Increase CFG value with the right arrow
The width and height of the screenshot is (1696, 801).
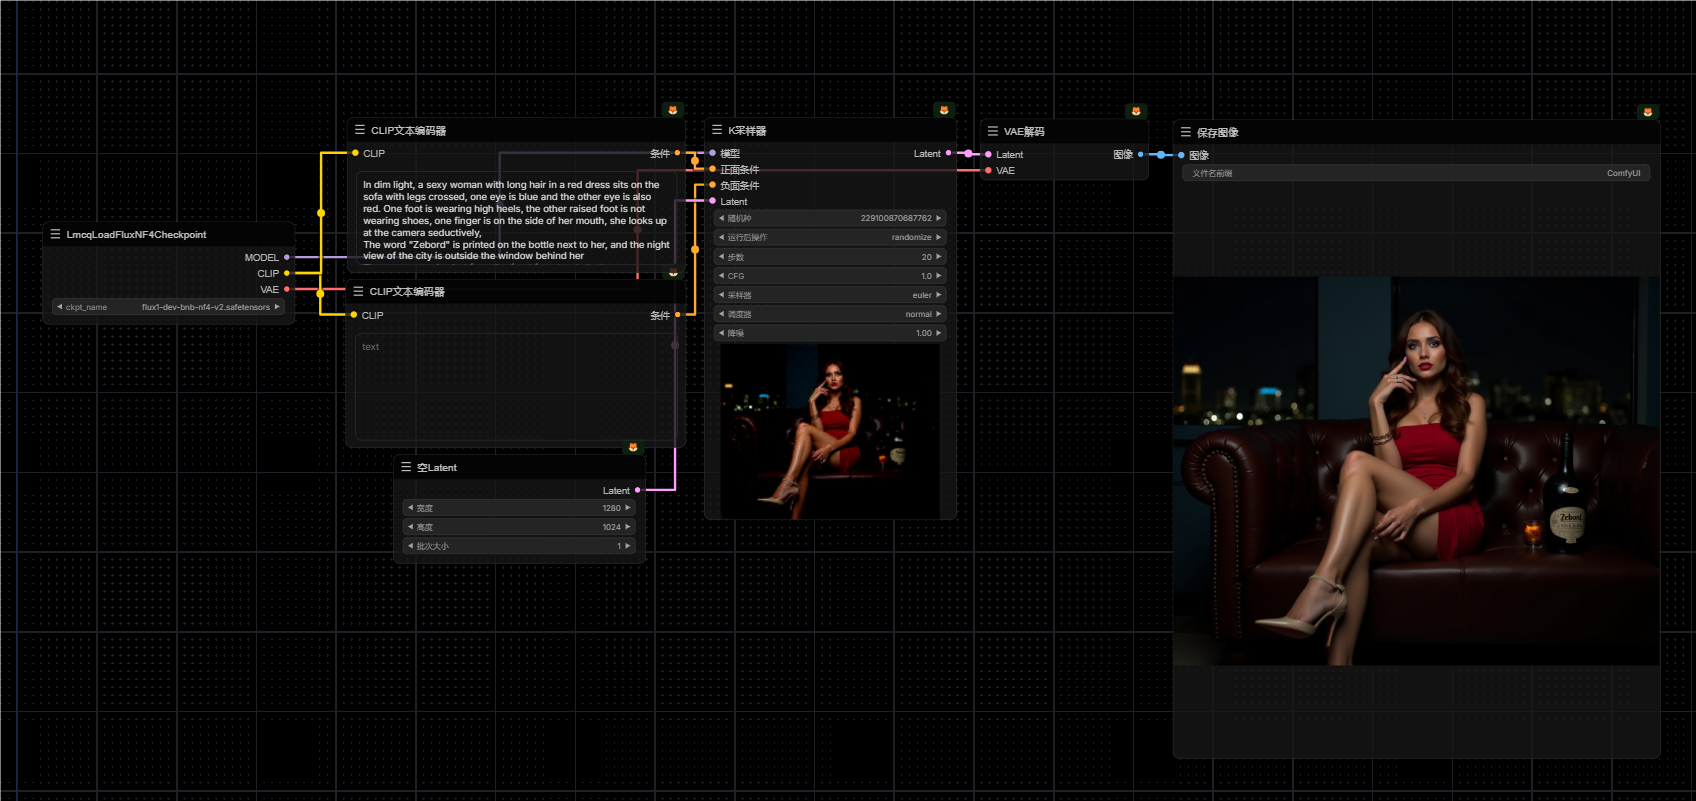939,276
